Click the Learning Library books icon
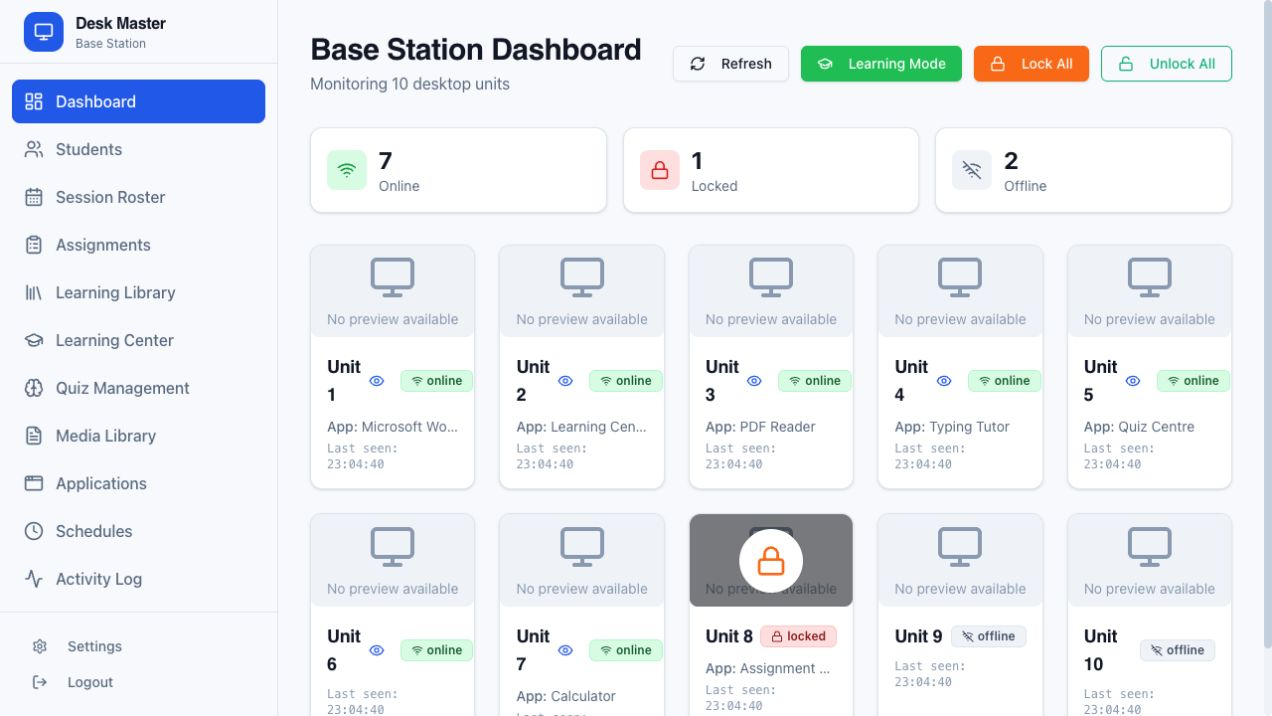This screenshot has height=716, width=1272. pyautogui.click(x=34, y=293)
